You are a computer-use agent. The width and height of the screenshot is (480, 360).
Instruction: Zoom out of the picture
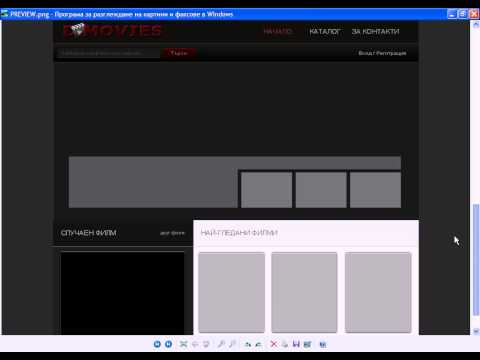coord(233,344)
